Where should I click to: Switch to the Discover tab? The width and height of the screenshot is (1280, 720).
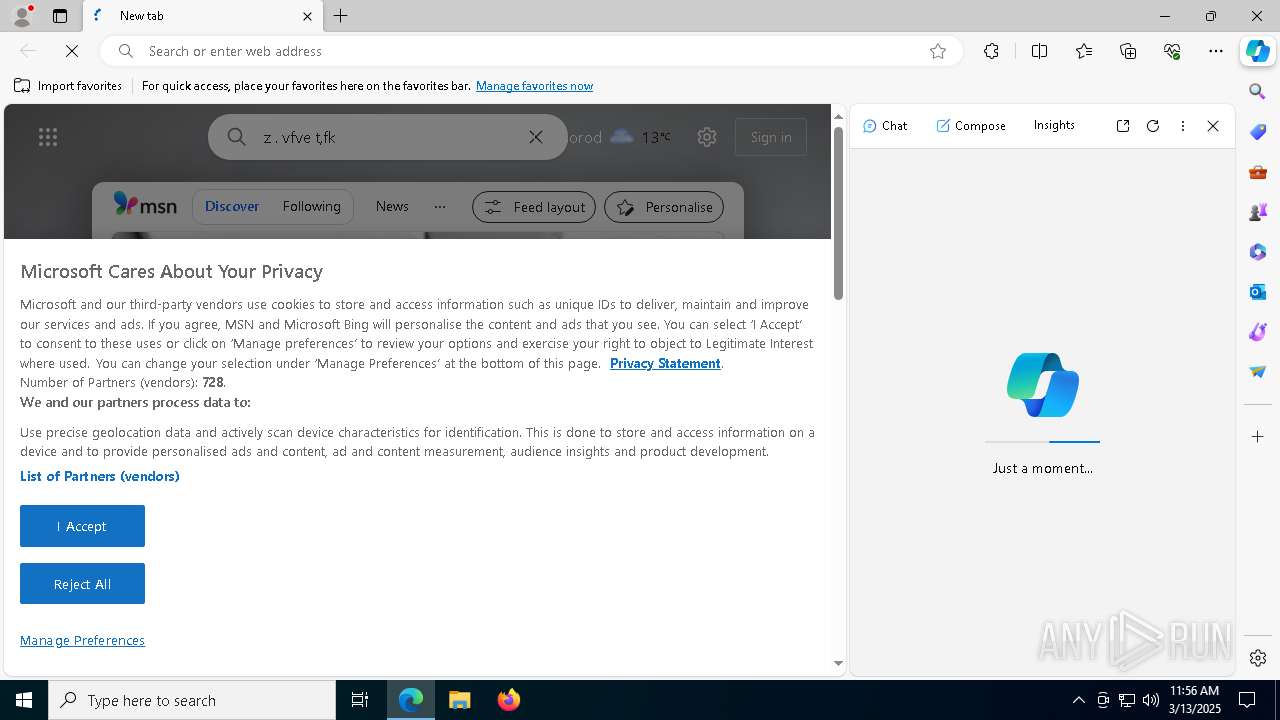pyautogui.click(x=232, y=206)
